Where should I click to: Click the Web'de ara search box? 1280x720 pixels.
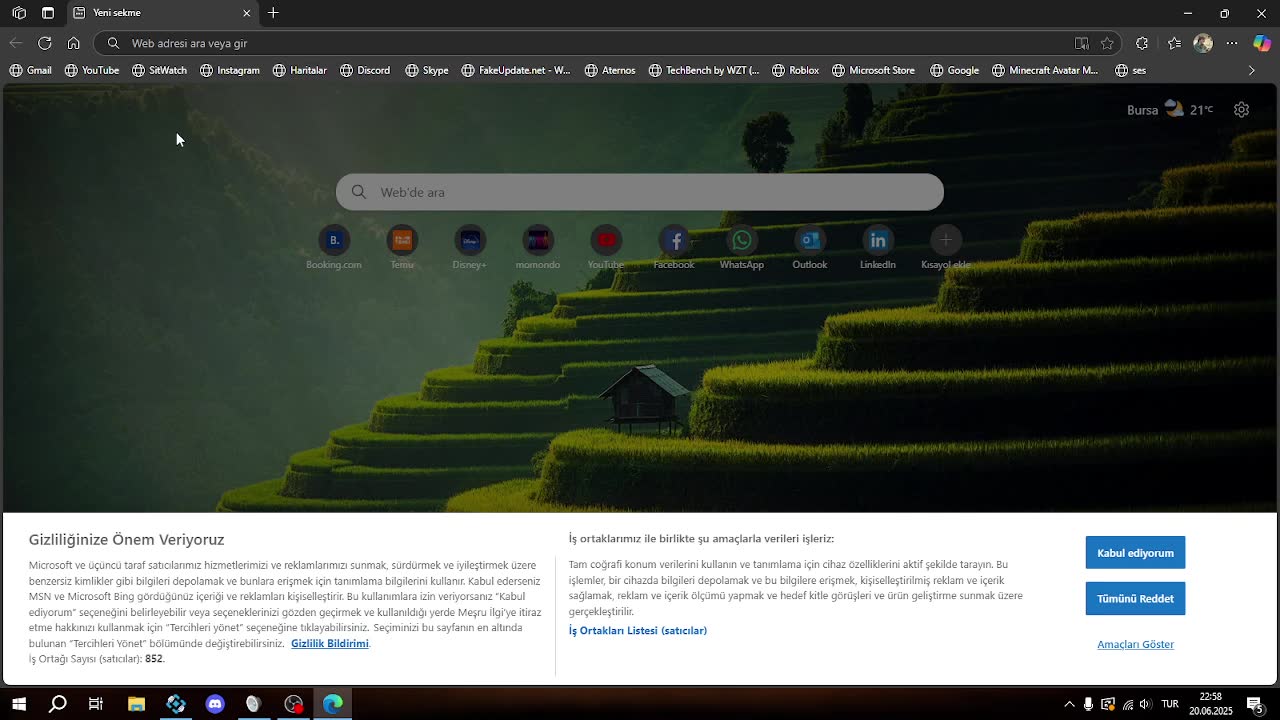[x=640, y=192]
